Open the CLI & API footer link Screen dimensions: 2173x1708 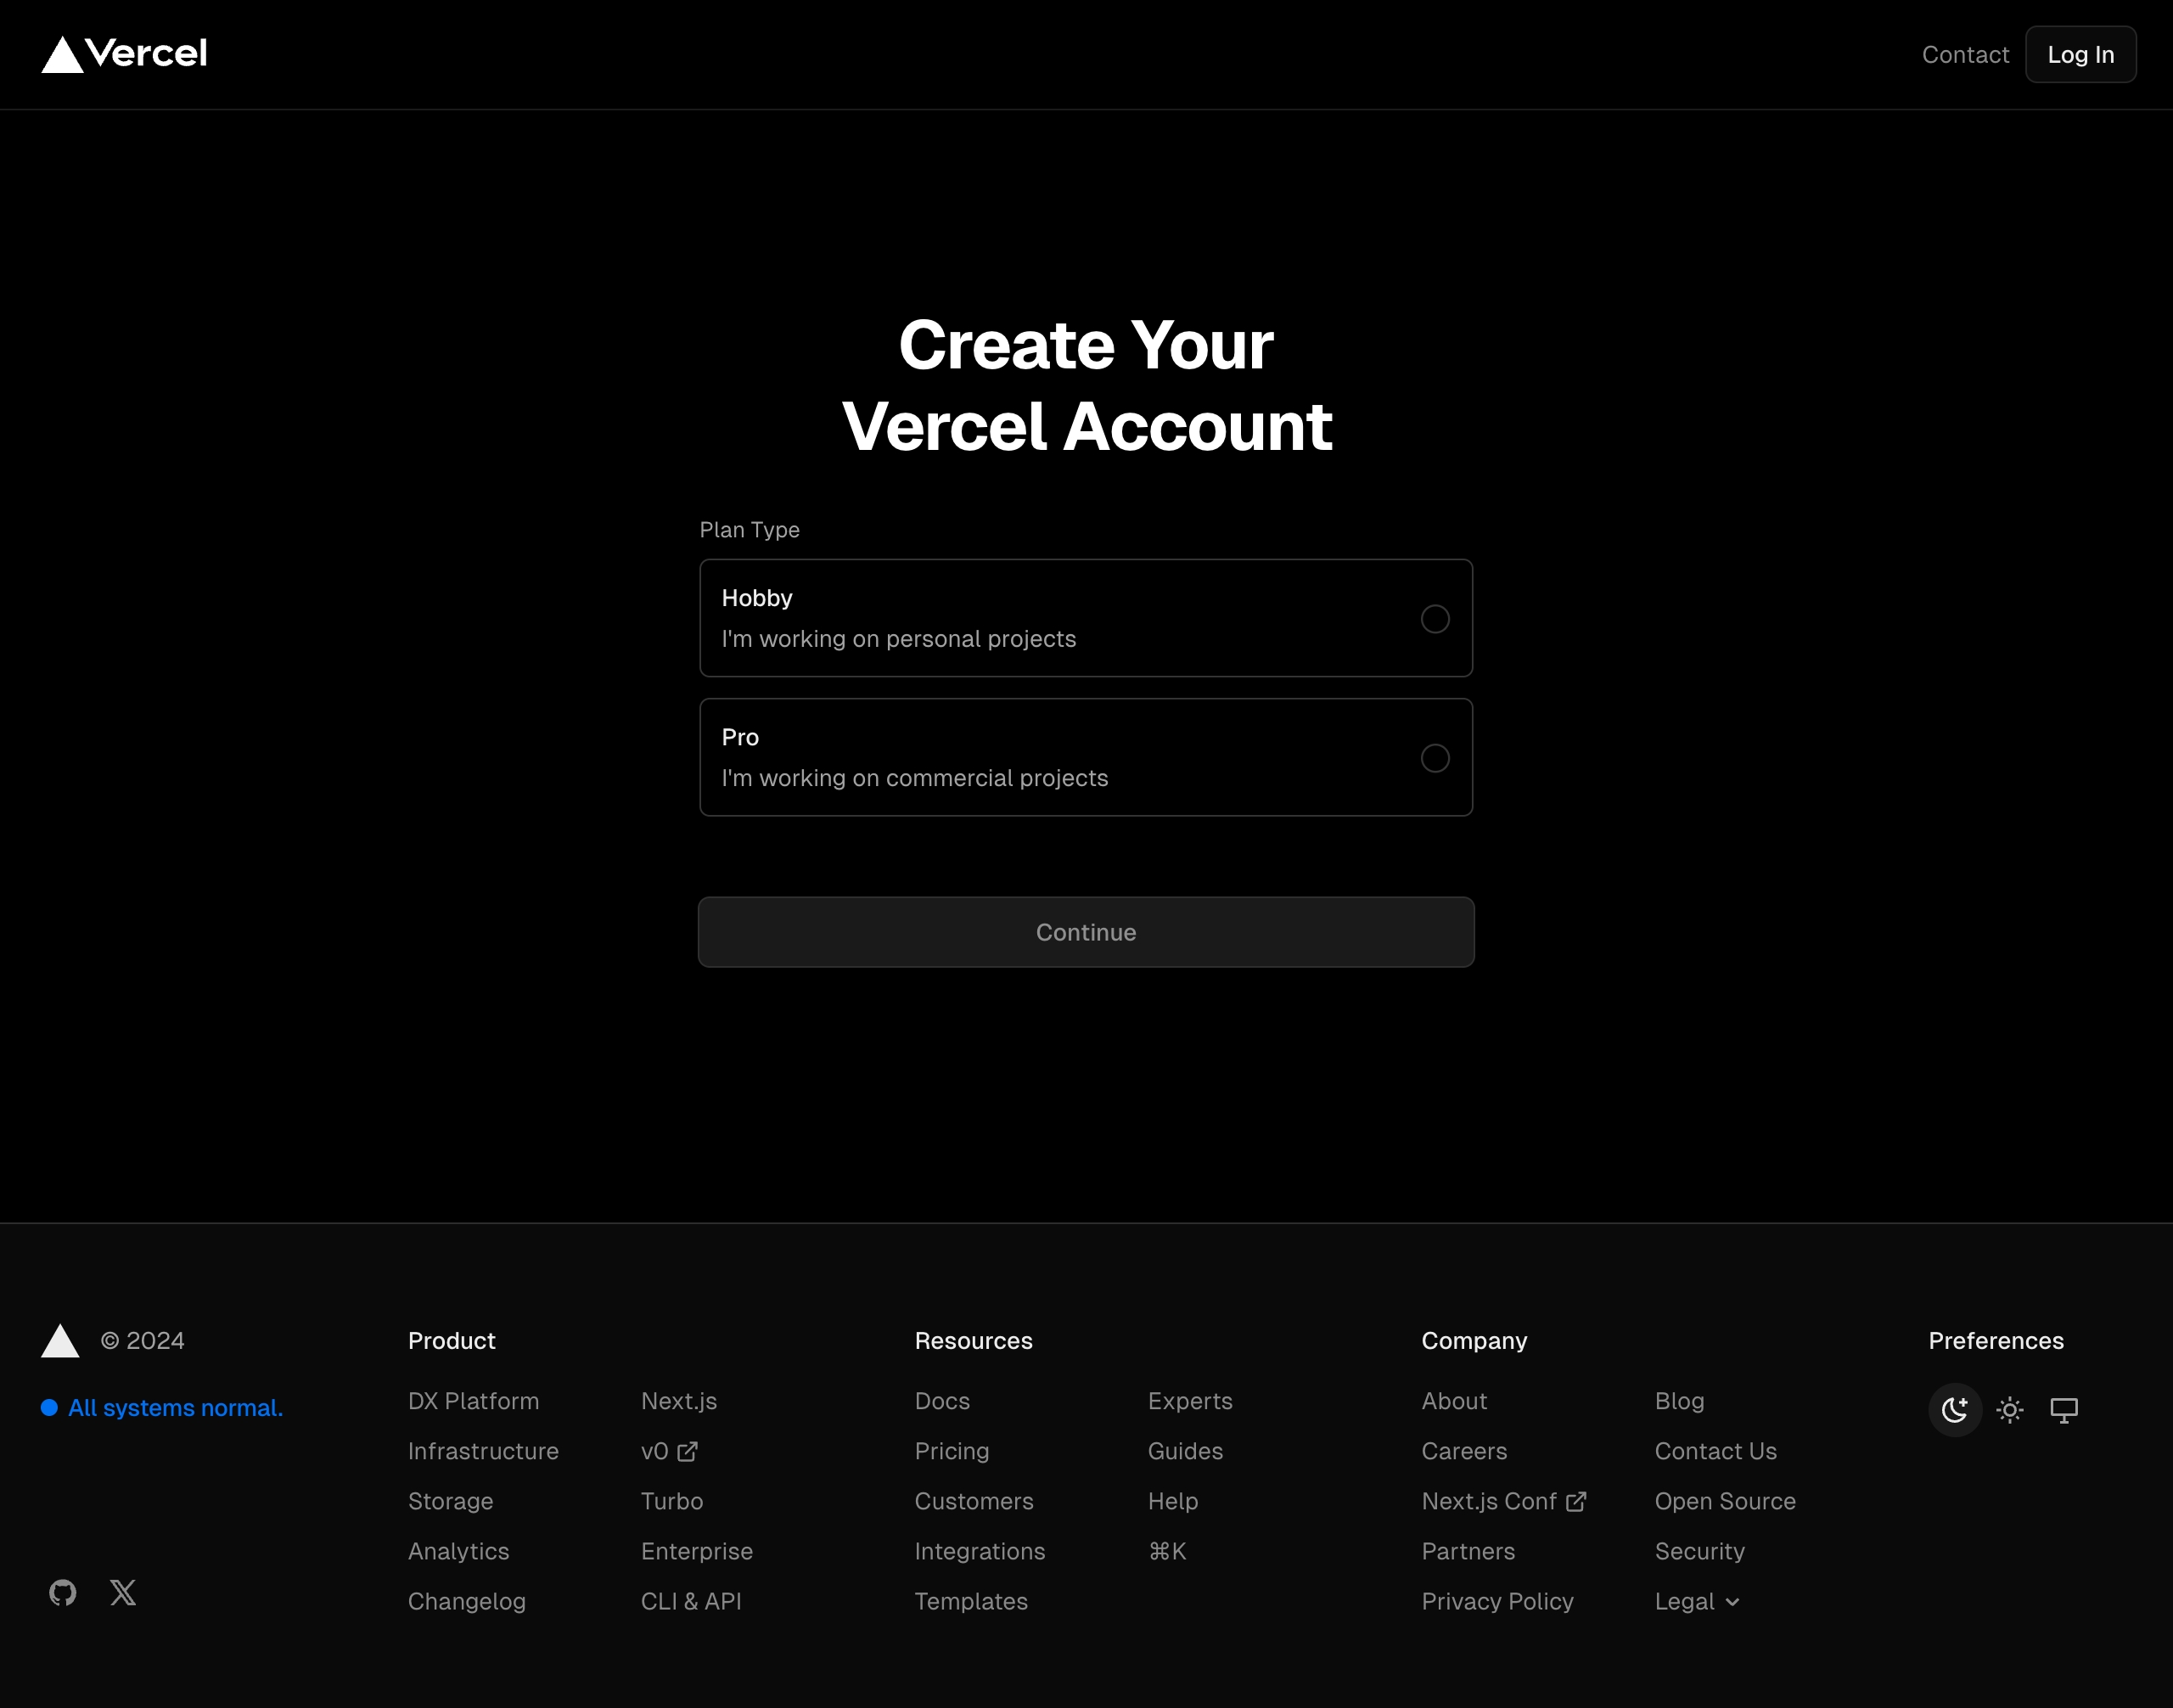click(x=691, y=1601)
